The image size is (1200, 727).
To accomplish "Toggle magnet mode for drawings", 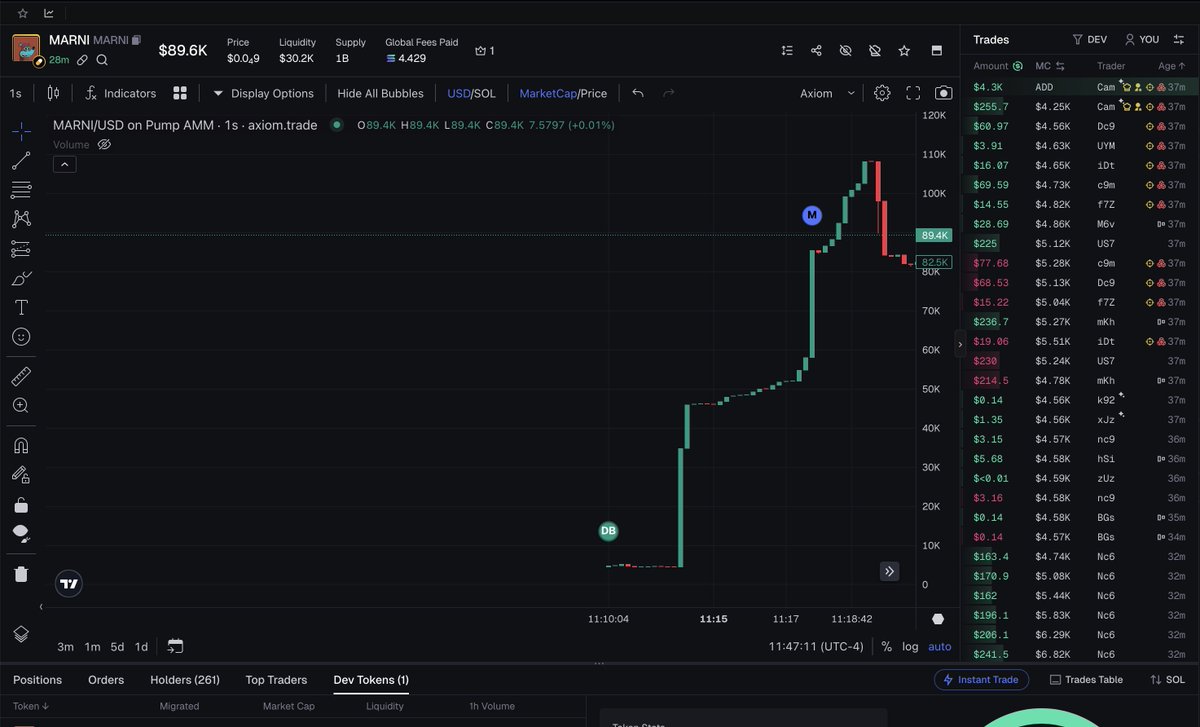I will click(21, 445).
